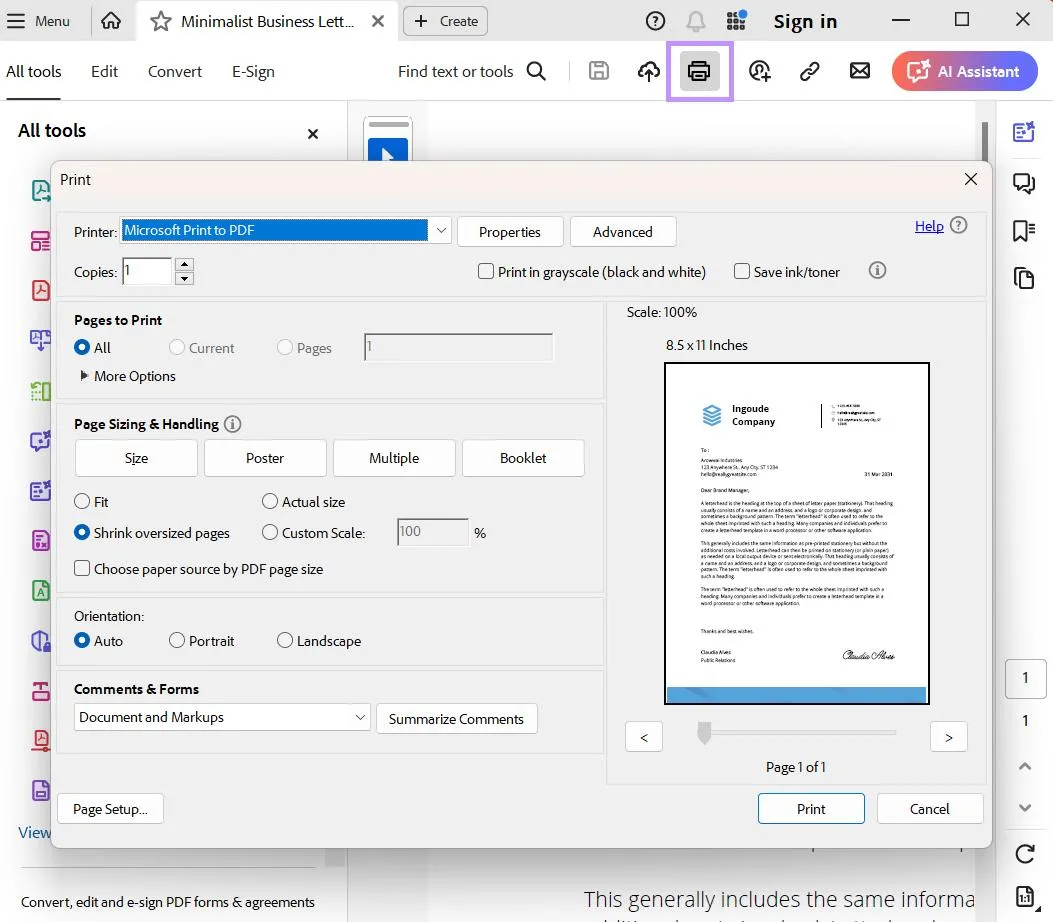The height and width of the screenshot is (922, 1053).
Task: Check the Save ink/toner option
Action: (742, 271)
